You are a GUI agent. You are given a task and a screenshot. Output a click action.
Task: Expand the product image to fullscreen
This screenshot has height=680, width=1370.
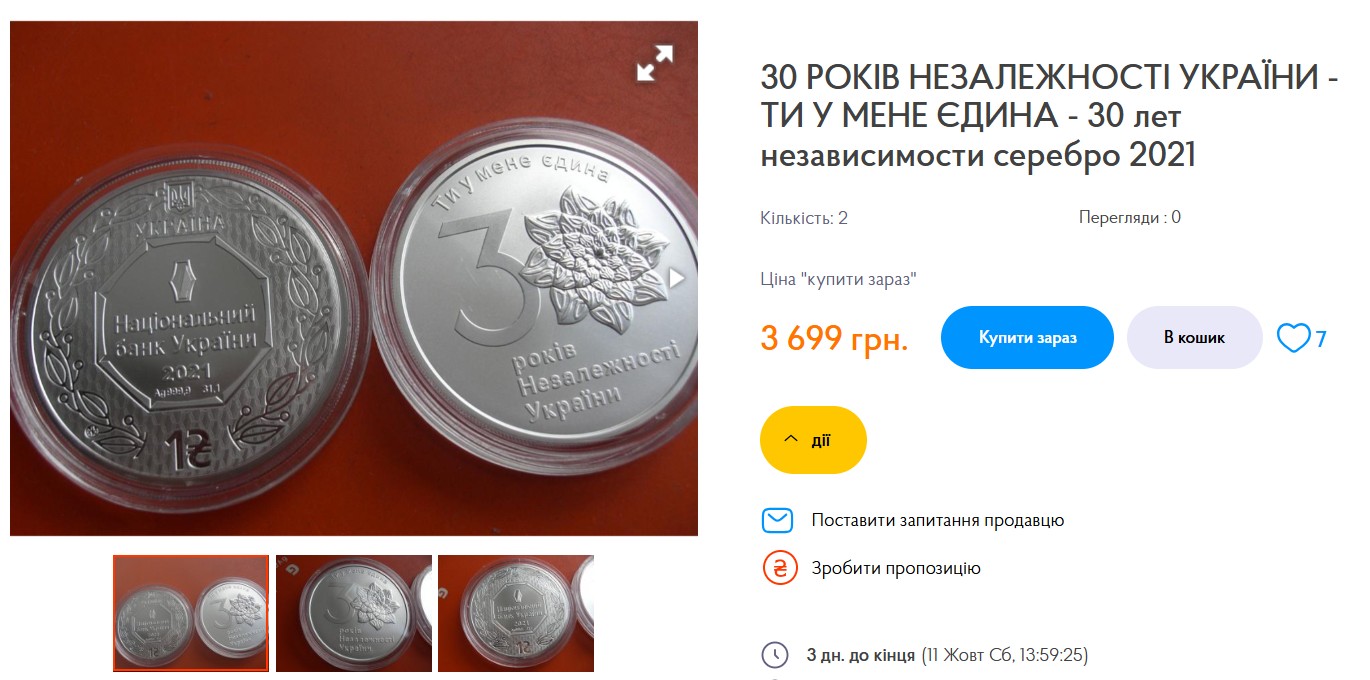655,63
